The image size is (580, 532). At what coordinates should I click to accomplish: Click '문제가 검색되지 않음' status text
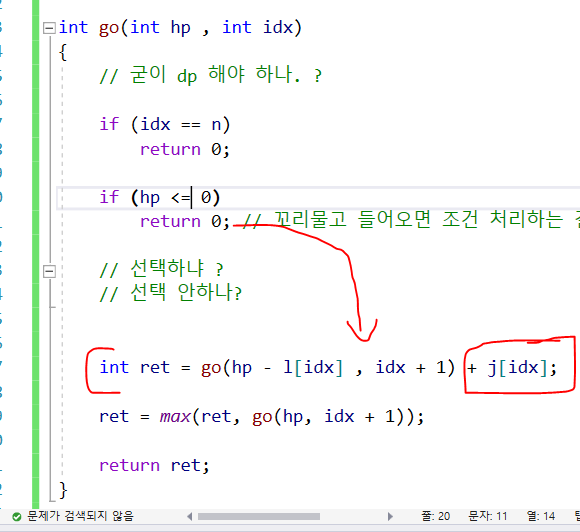[x=80, y=516]
